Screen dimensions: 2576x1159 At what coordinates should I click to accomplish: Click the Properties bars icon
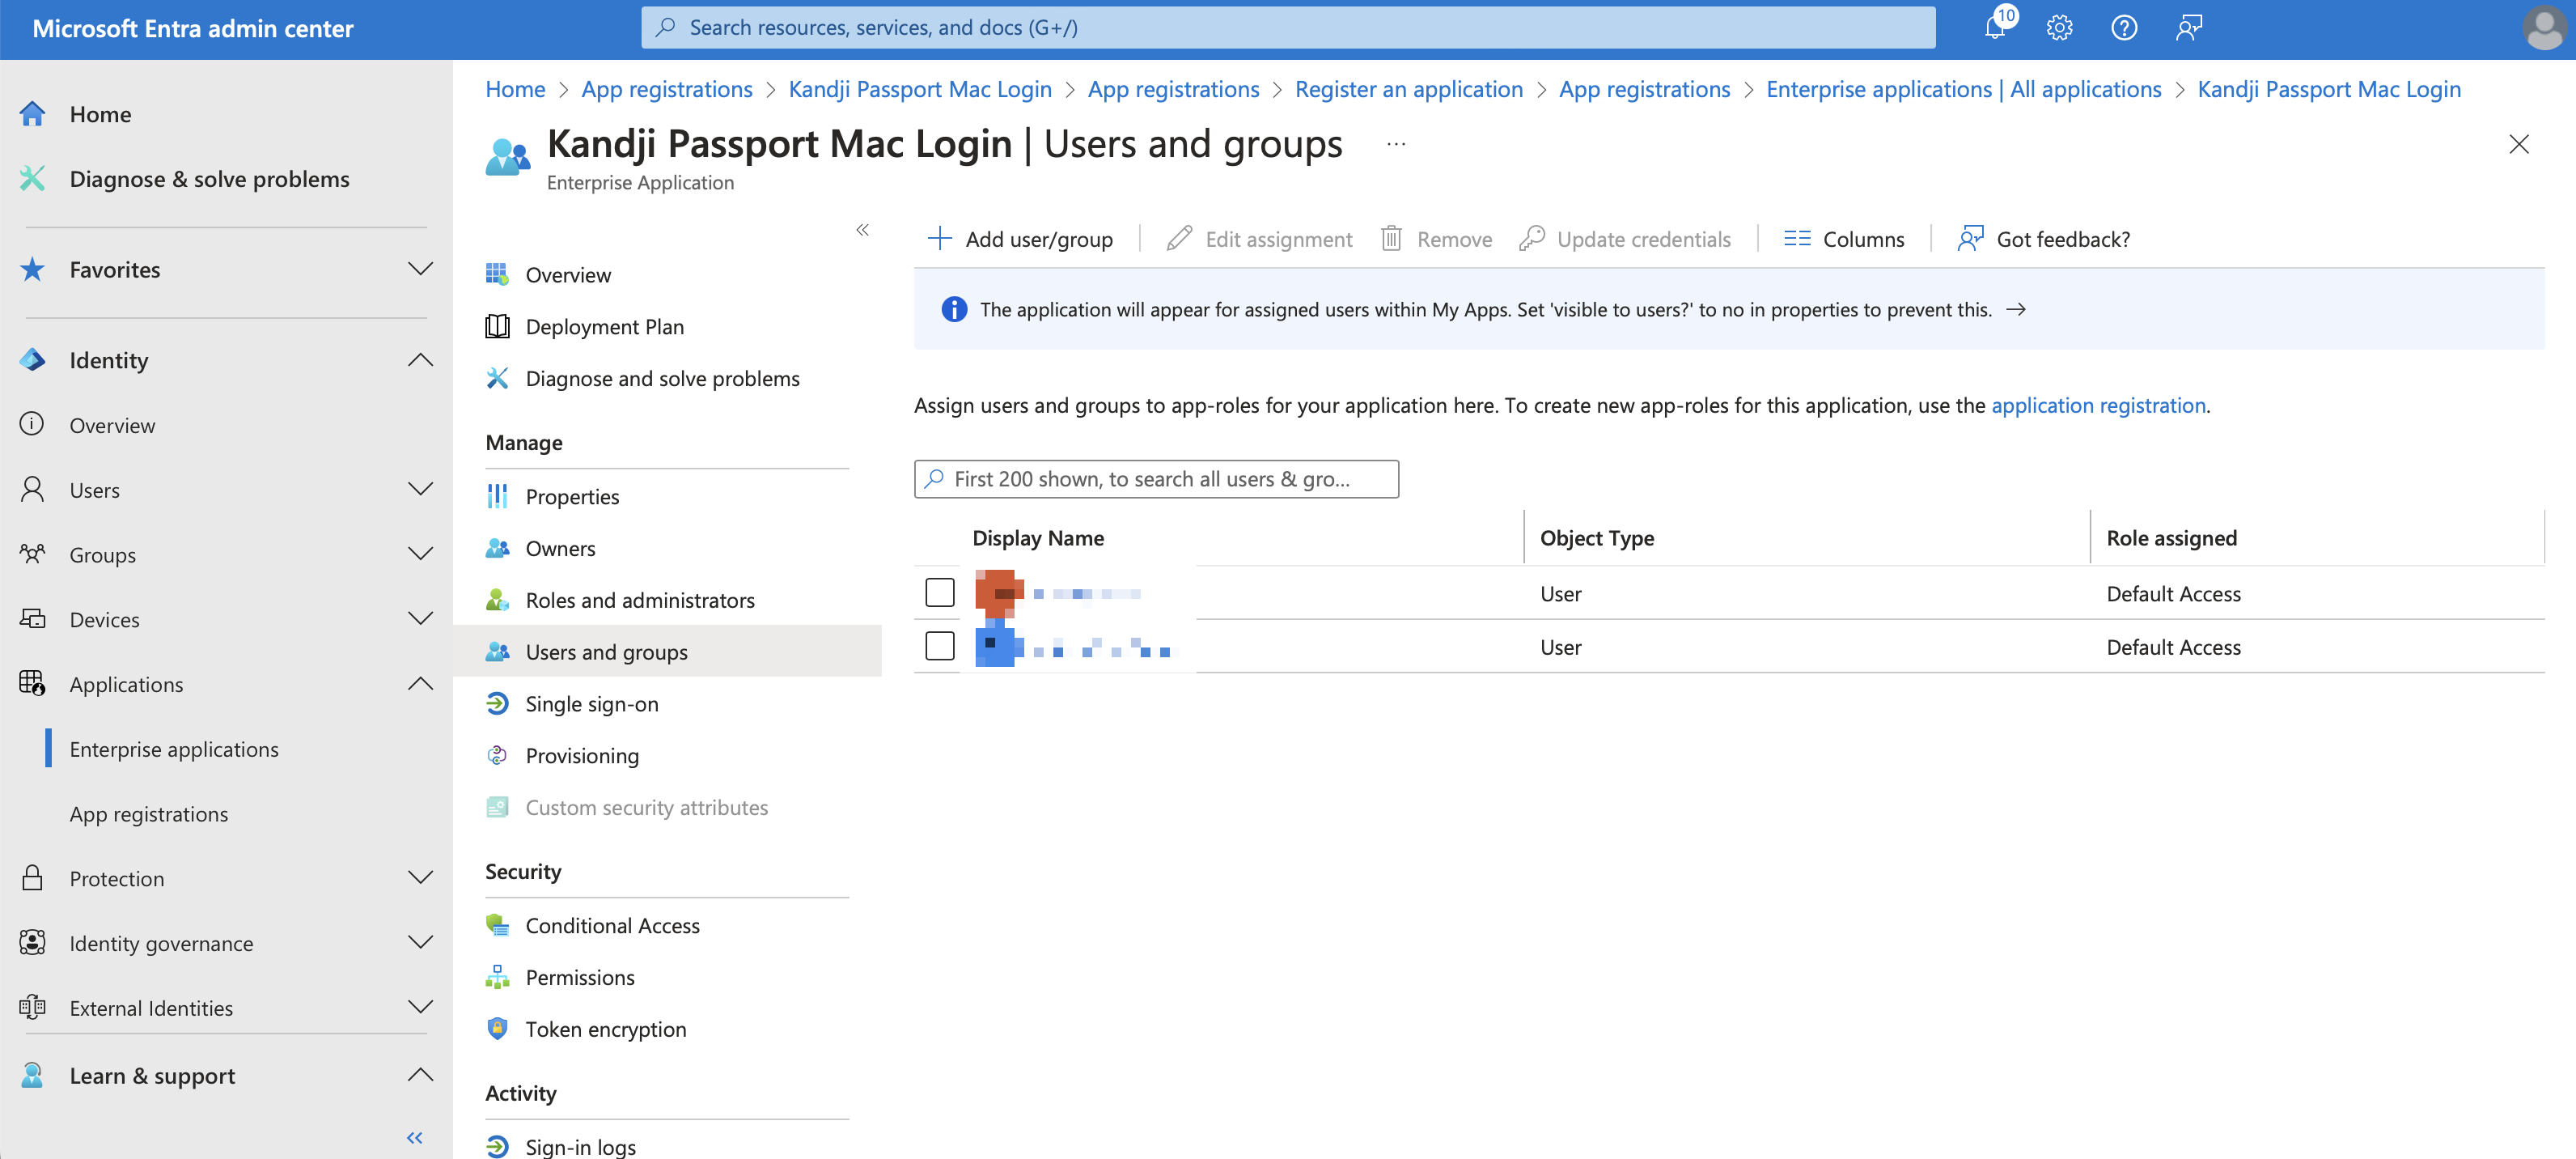(x=497, y=496)
